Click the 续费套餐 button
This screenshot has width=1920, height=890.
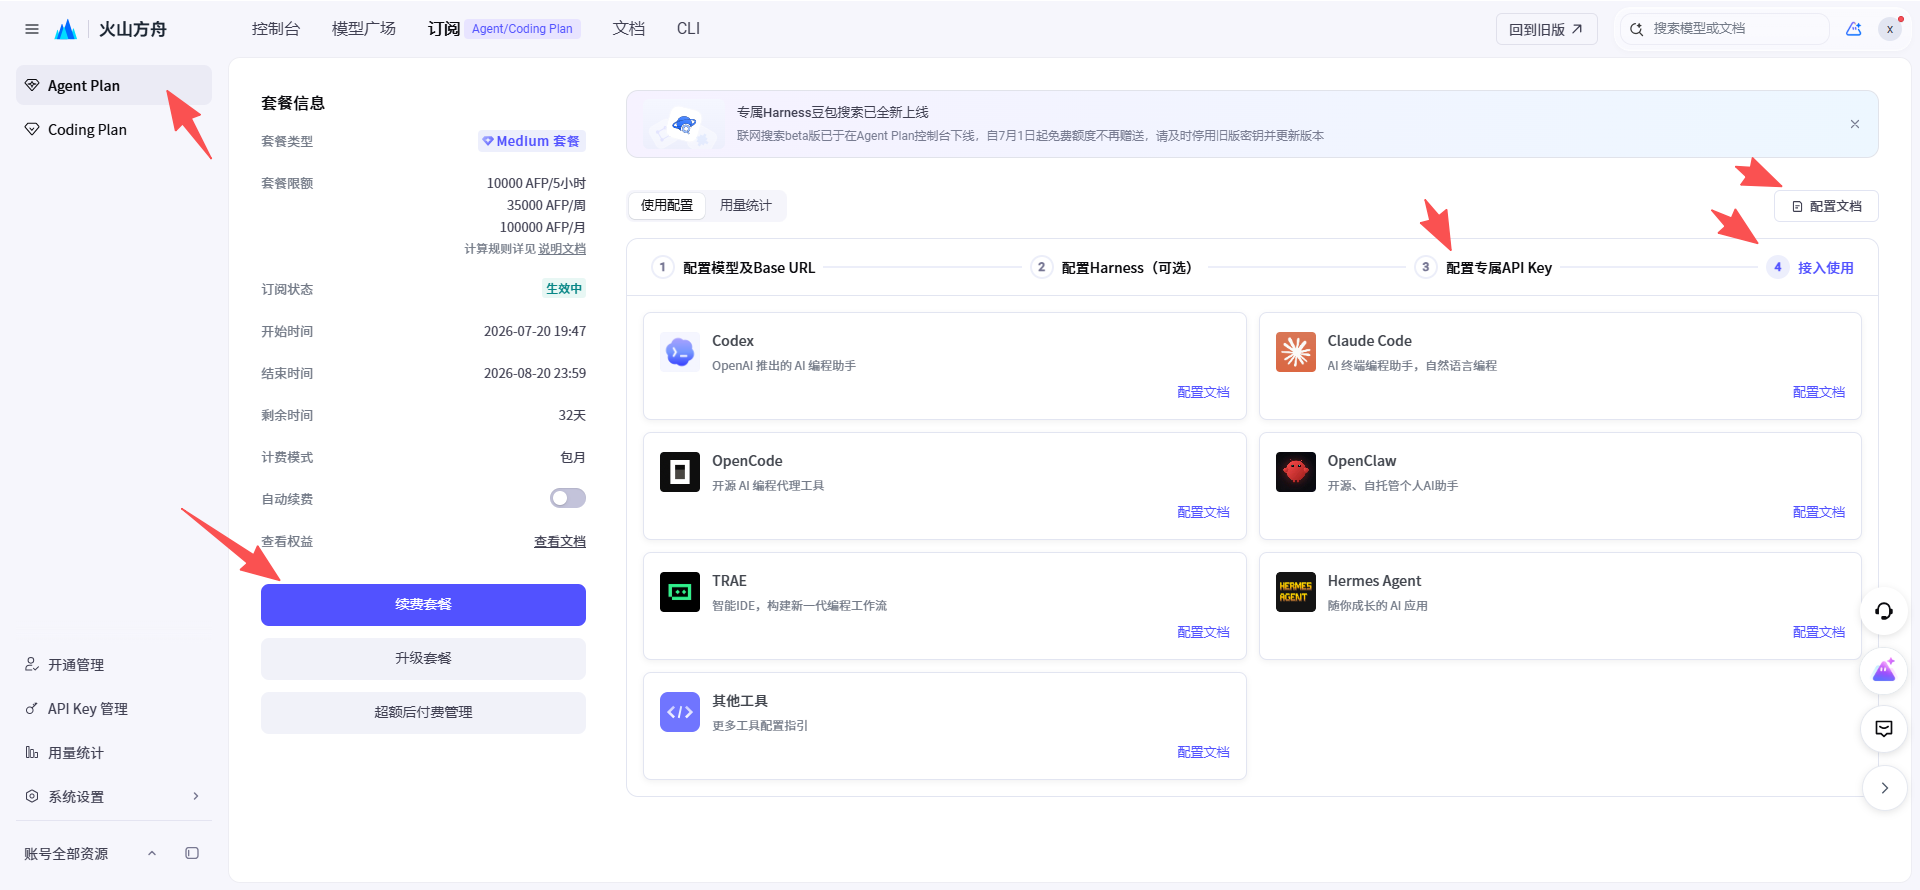[423, 605]
